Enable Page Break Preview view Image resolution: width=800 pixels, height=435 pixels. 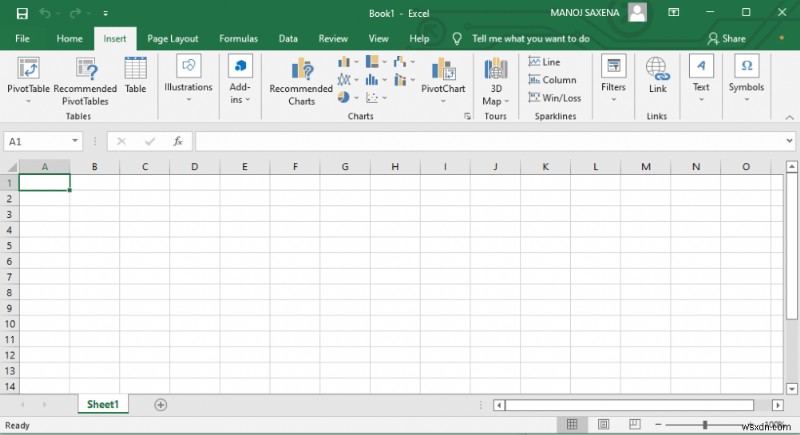tap(635, 425)
